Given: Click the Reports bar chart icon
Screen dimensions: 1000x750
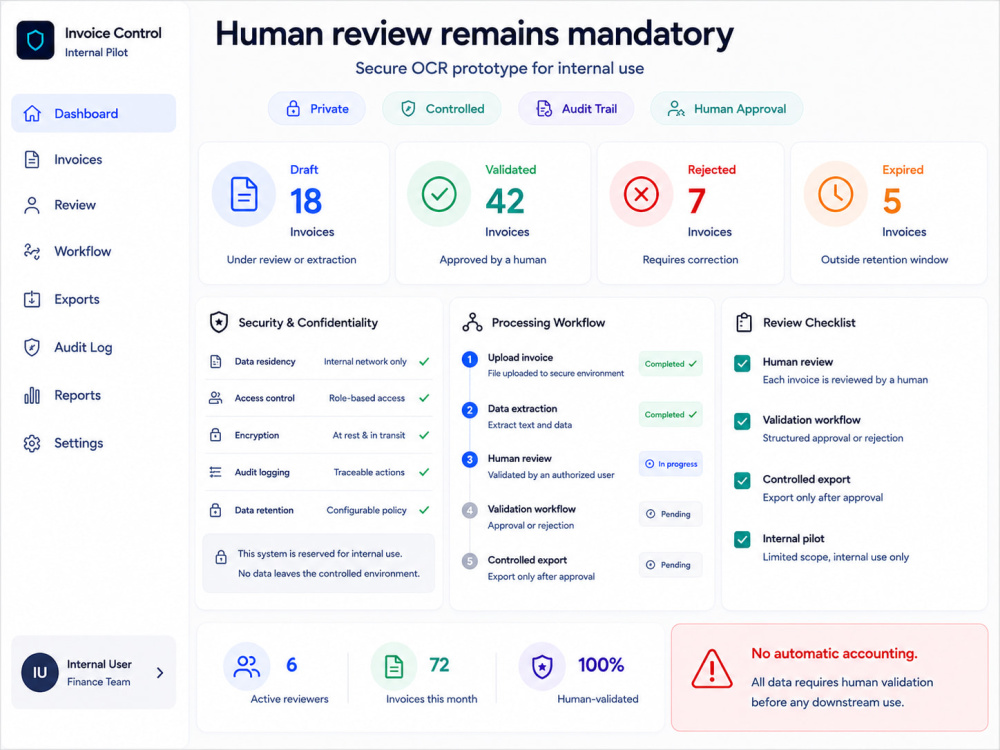Looking at the screenshot, I should (x=32, y=395).
